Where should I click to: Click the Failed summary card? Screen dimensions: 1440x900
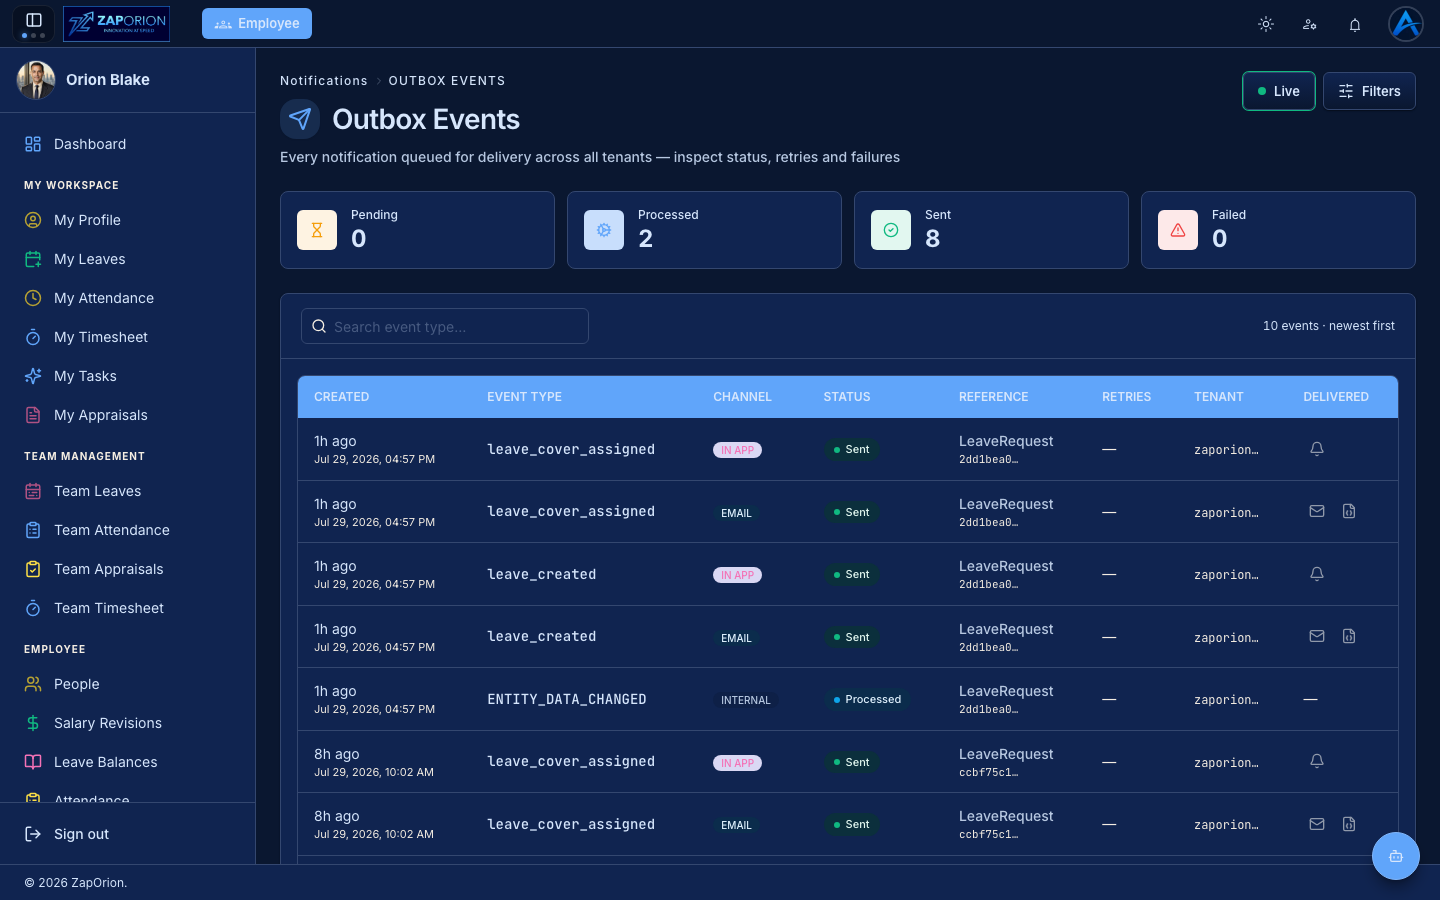click(x=1278, y=230)
